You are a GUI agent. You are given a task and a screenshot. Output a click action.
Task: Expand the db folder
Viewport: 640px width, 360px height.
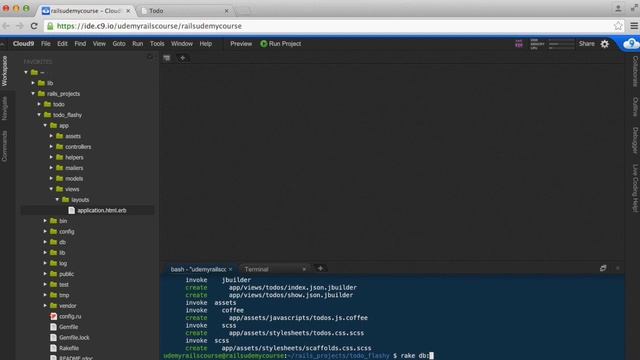(x=45, y=242)
